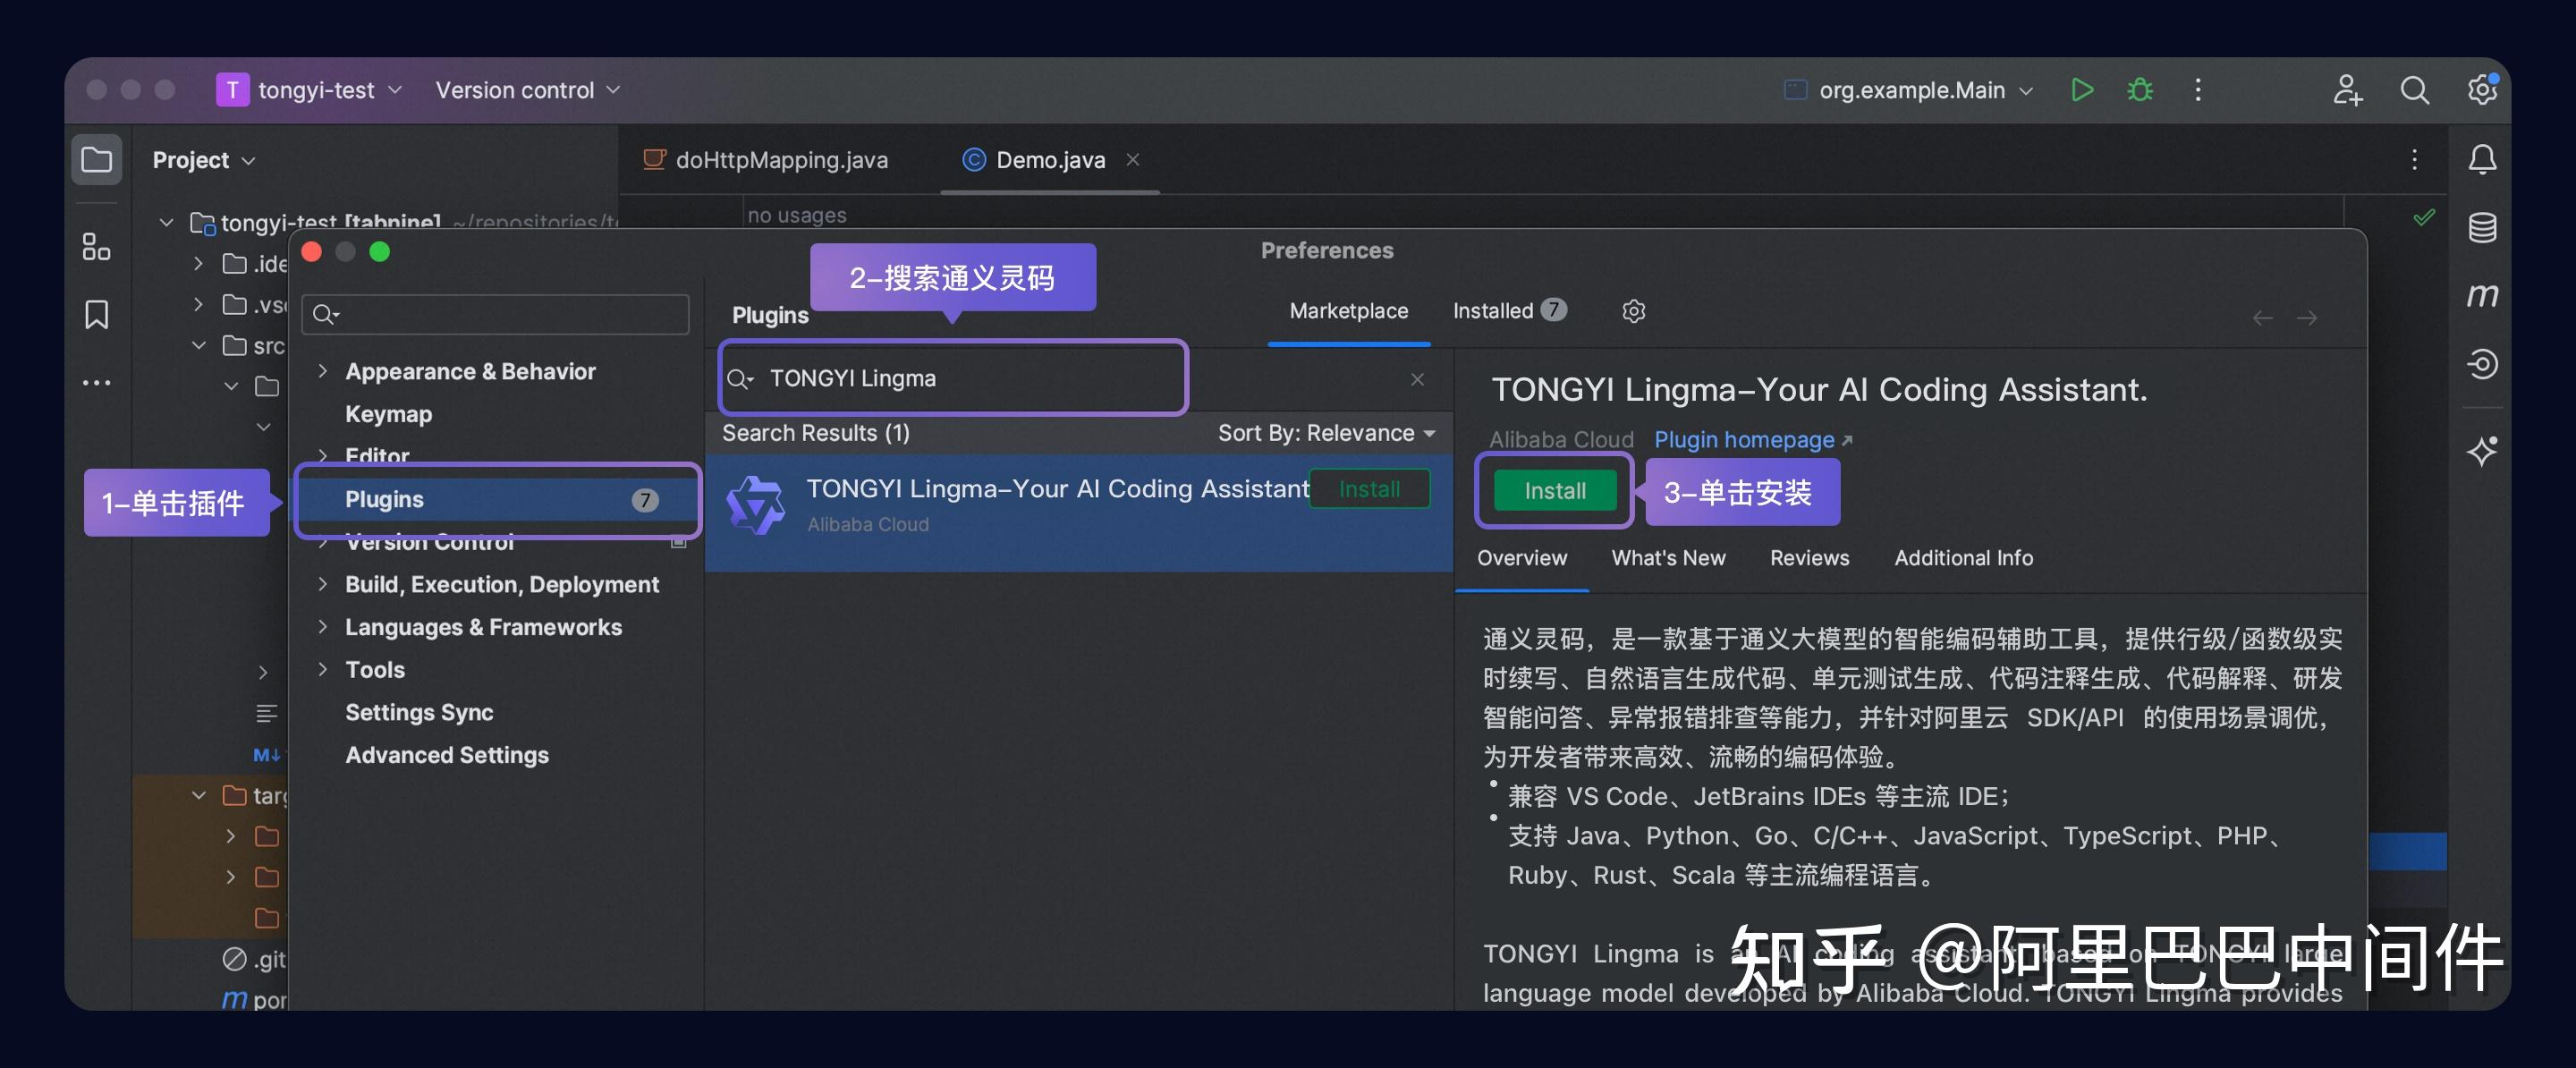Image resolution: width=2576 pixels, height=1068 pixels.
Task: Open the What's New tab
Action: pyautogui.click(x=1668, y=558)
